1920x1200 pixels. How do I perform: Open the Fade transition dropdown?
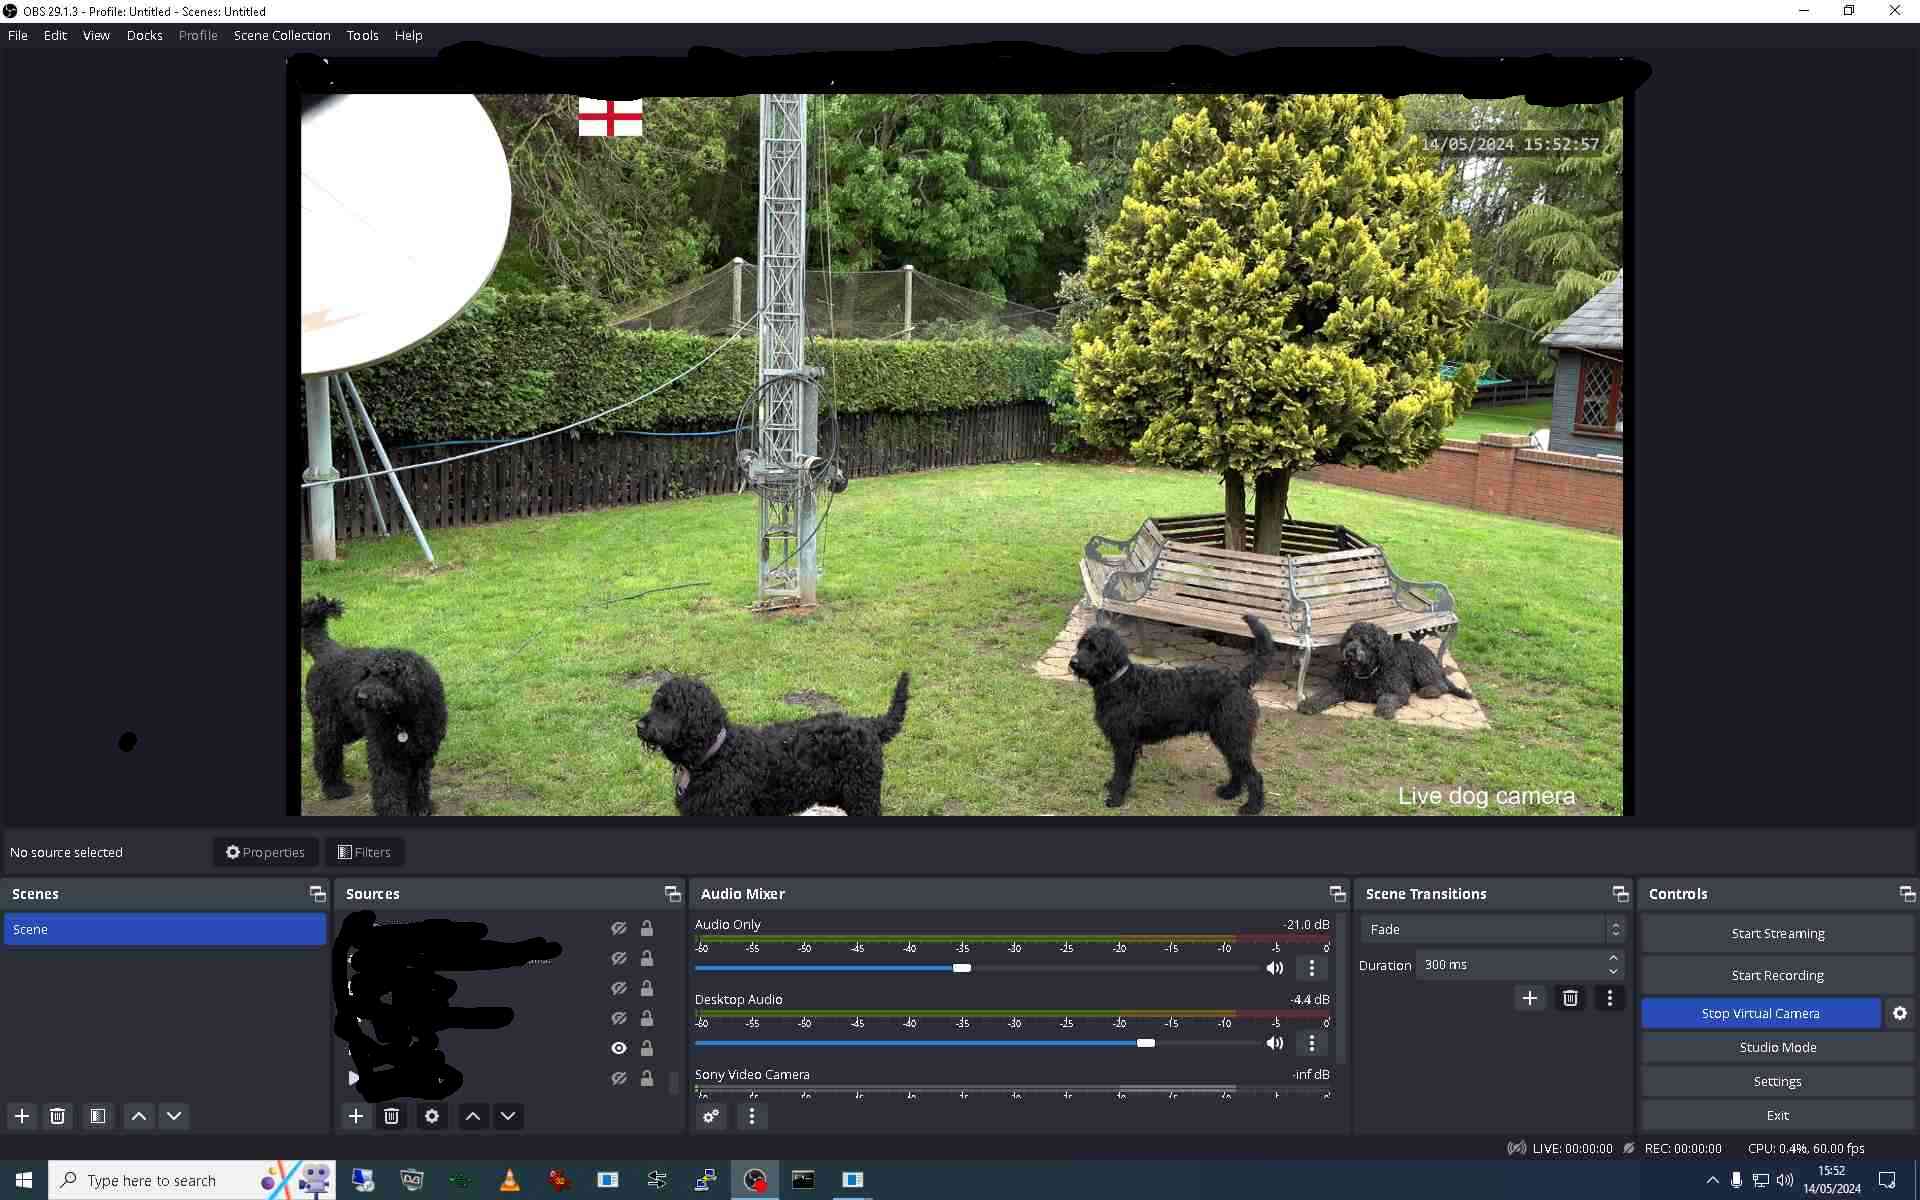(x=1489, y=929)
